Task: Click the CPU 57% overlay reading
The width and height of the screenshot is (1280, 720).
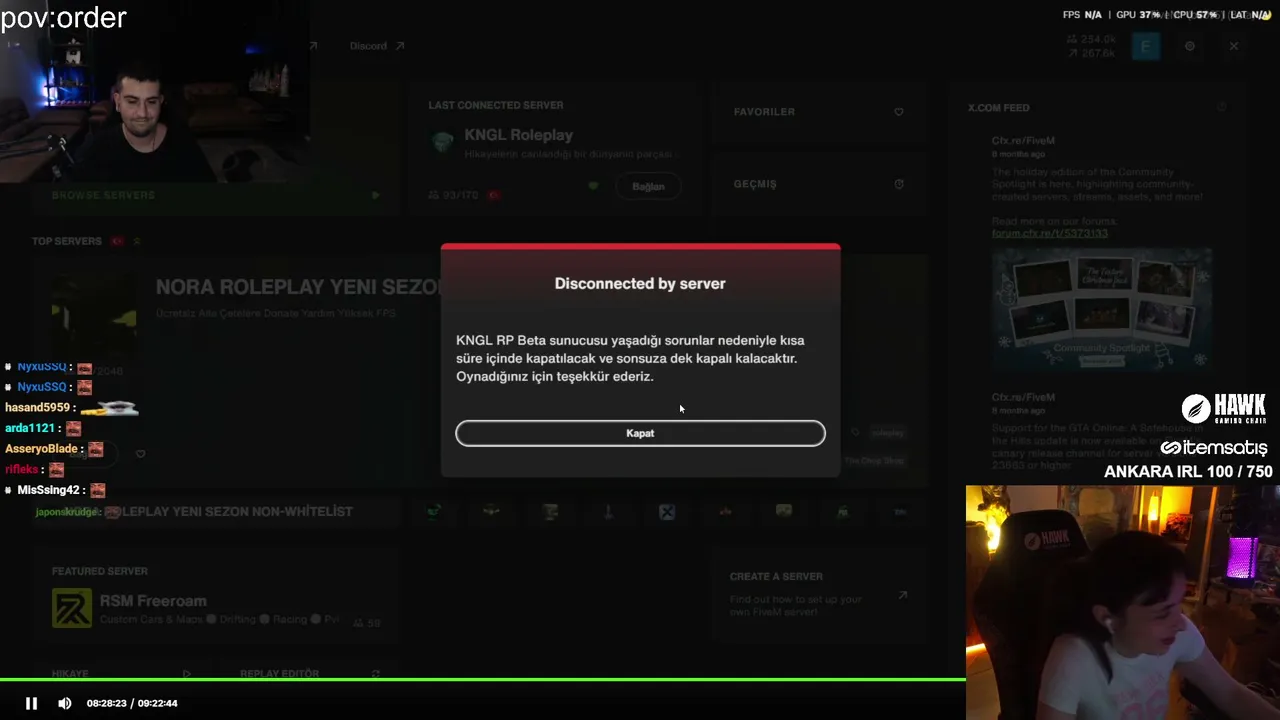Action: 1195,15
